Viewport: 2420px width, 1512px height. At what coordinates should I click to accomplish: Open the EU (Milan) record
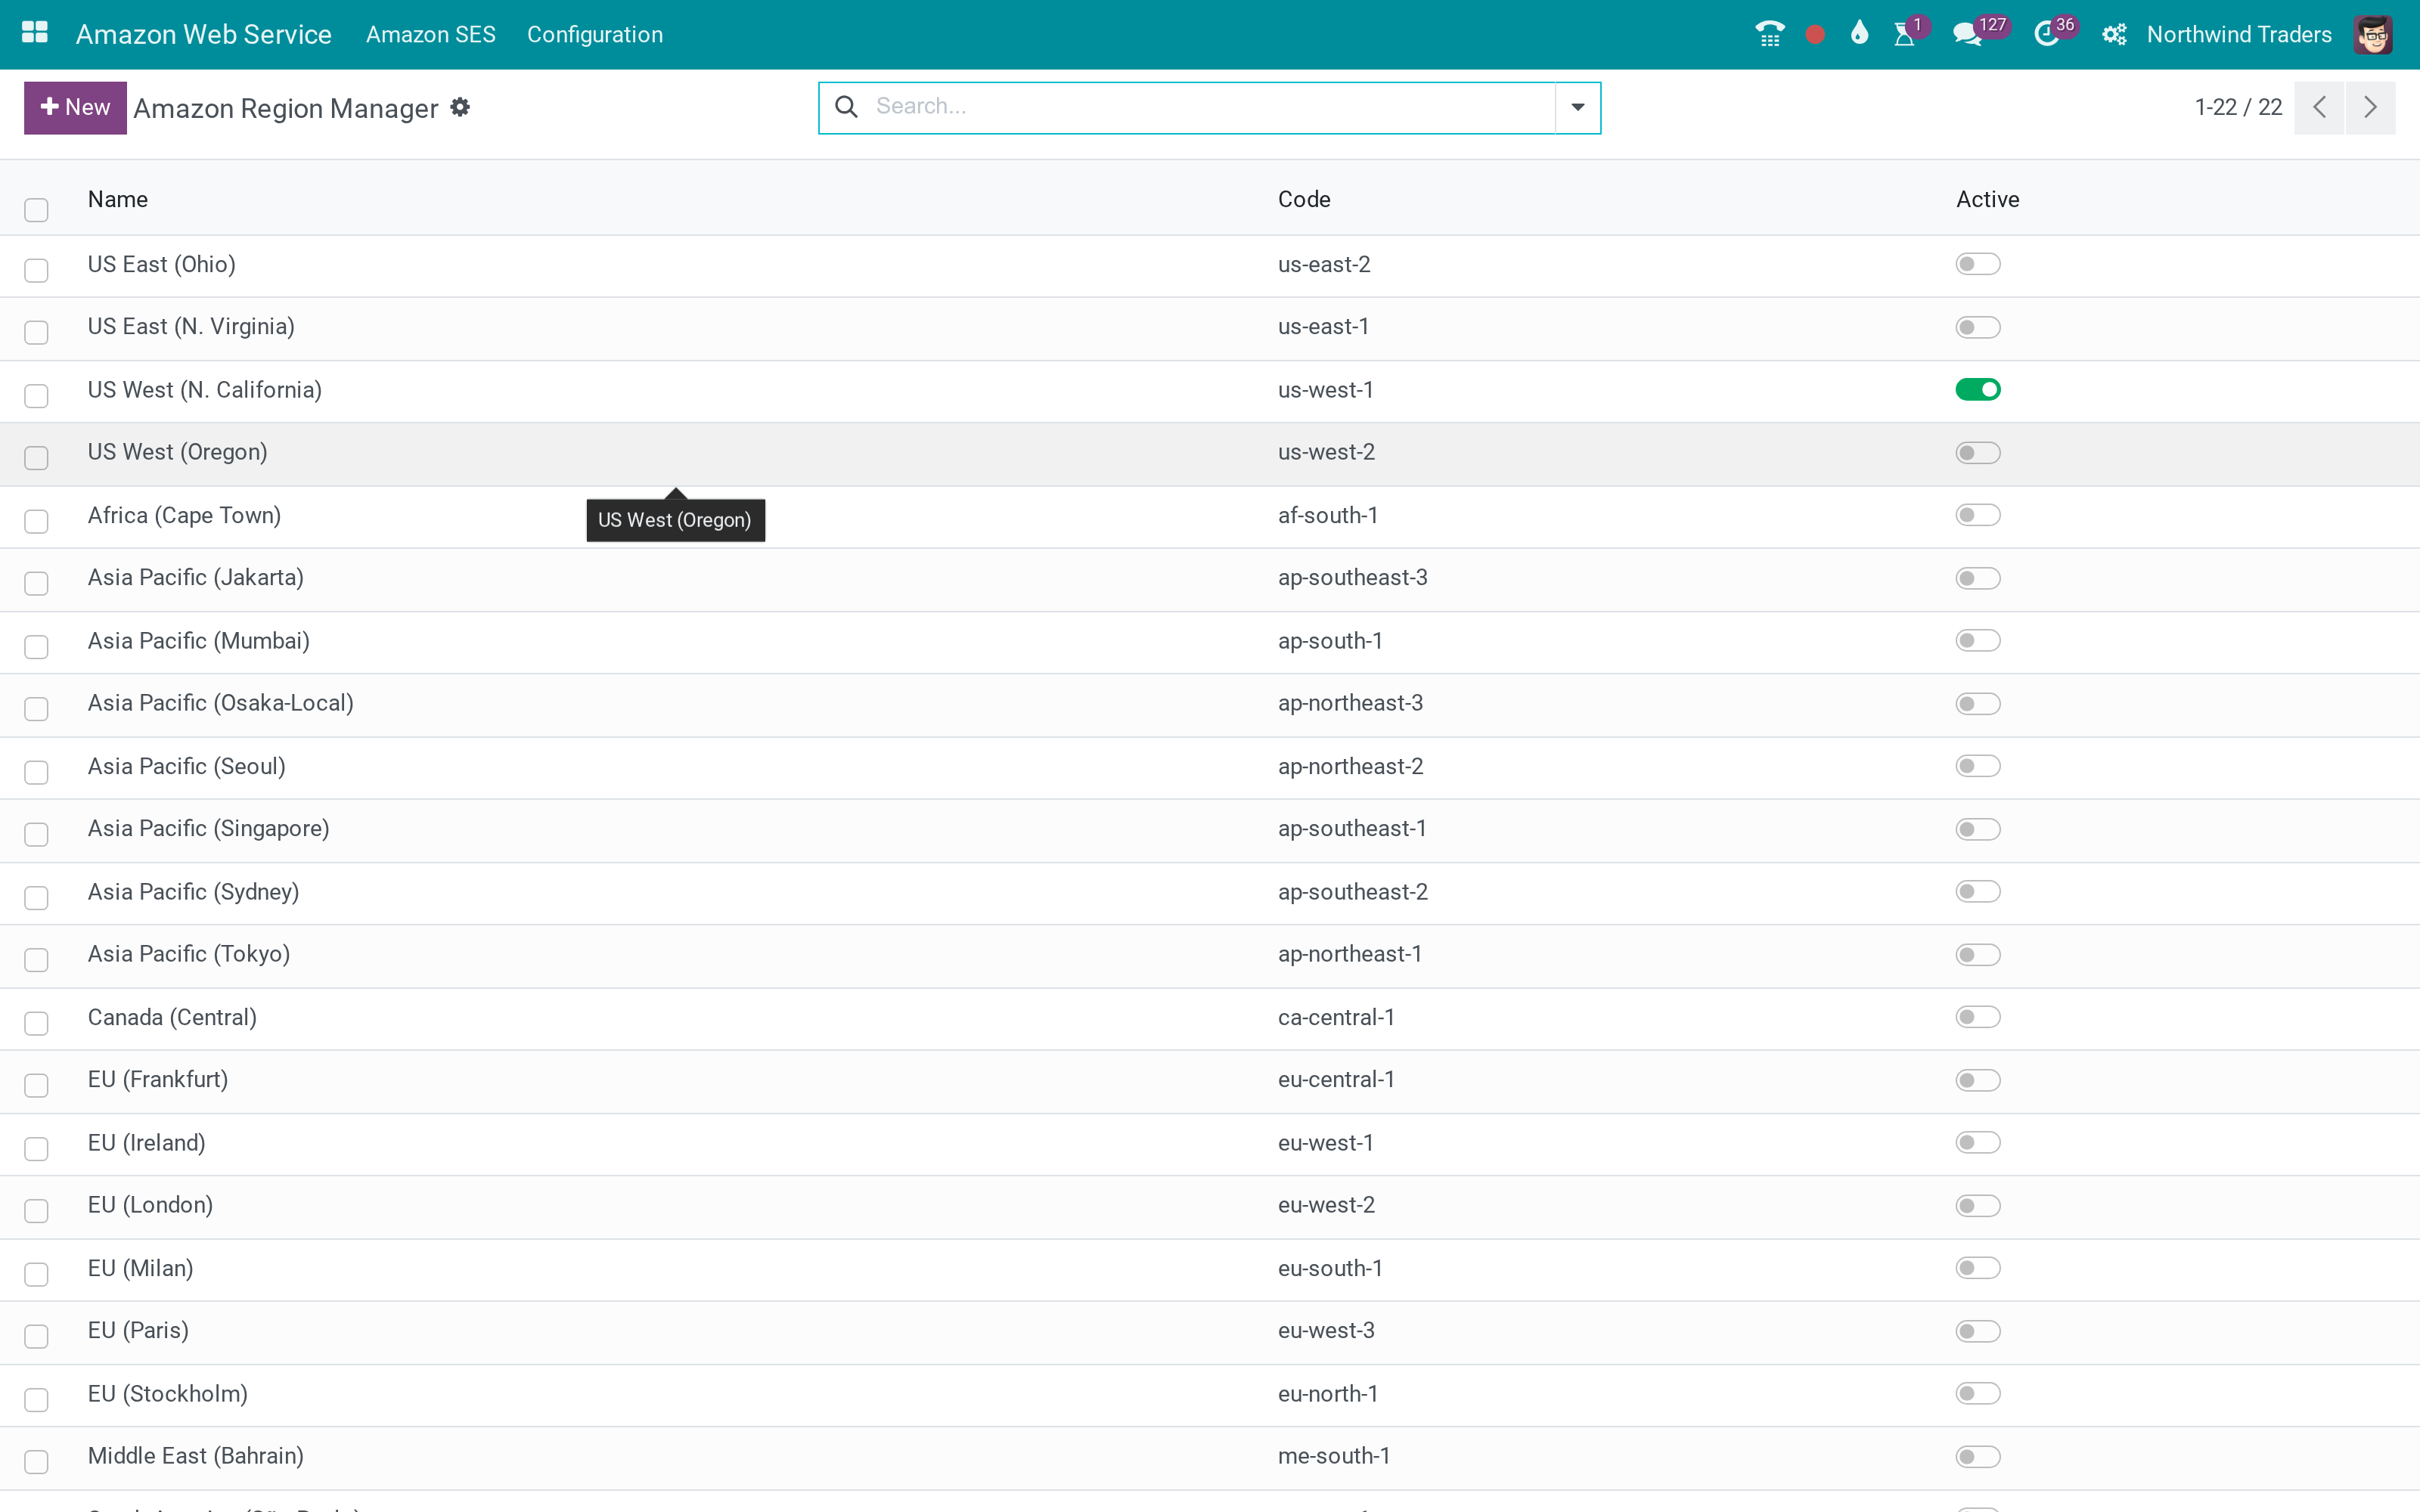[x=140, y=1268]
